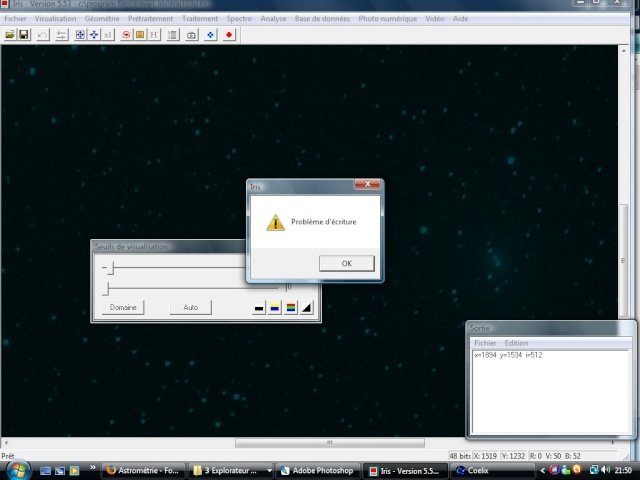Viewport: 640px width, 480px height.
Task: Save image using the floppy disk icon
Action: coord(24,35)
